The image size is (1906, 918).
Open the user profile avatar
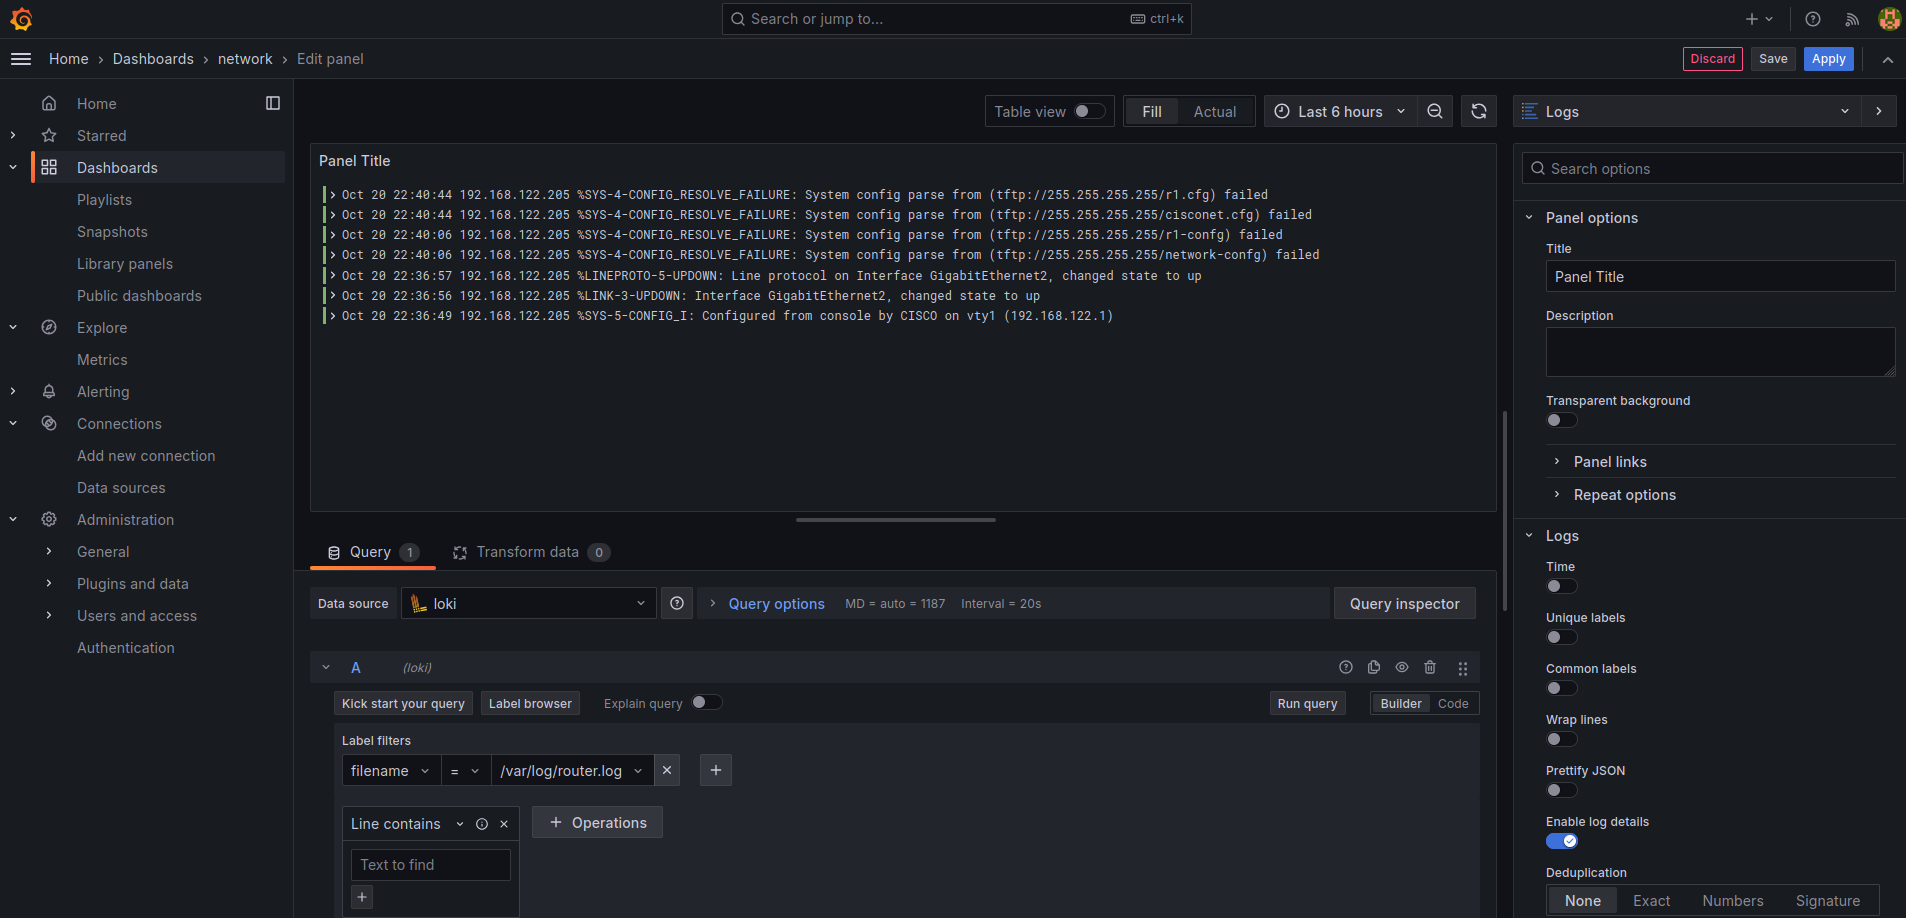coord(1889,19)
